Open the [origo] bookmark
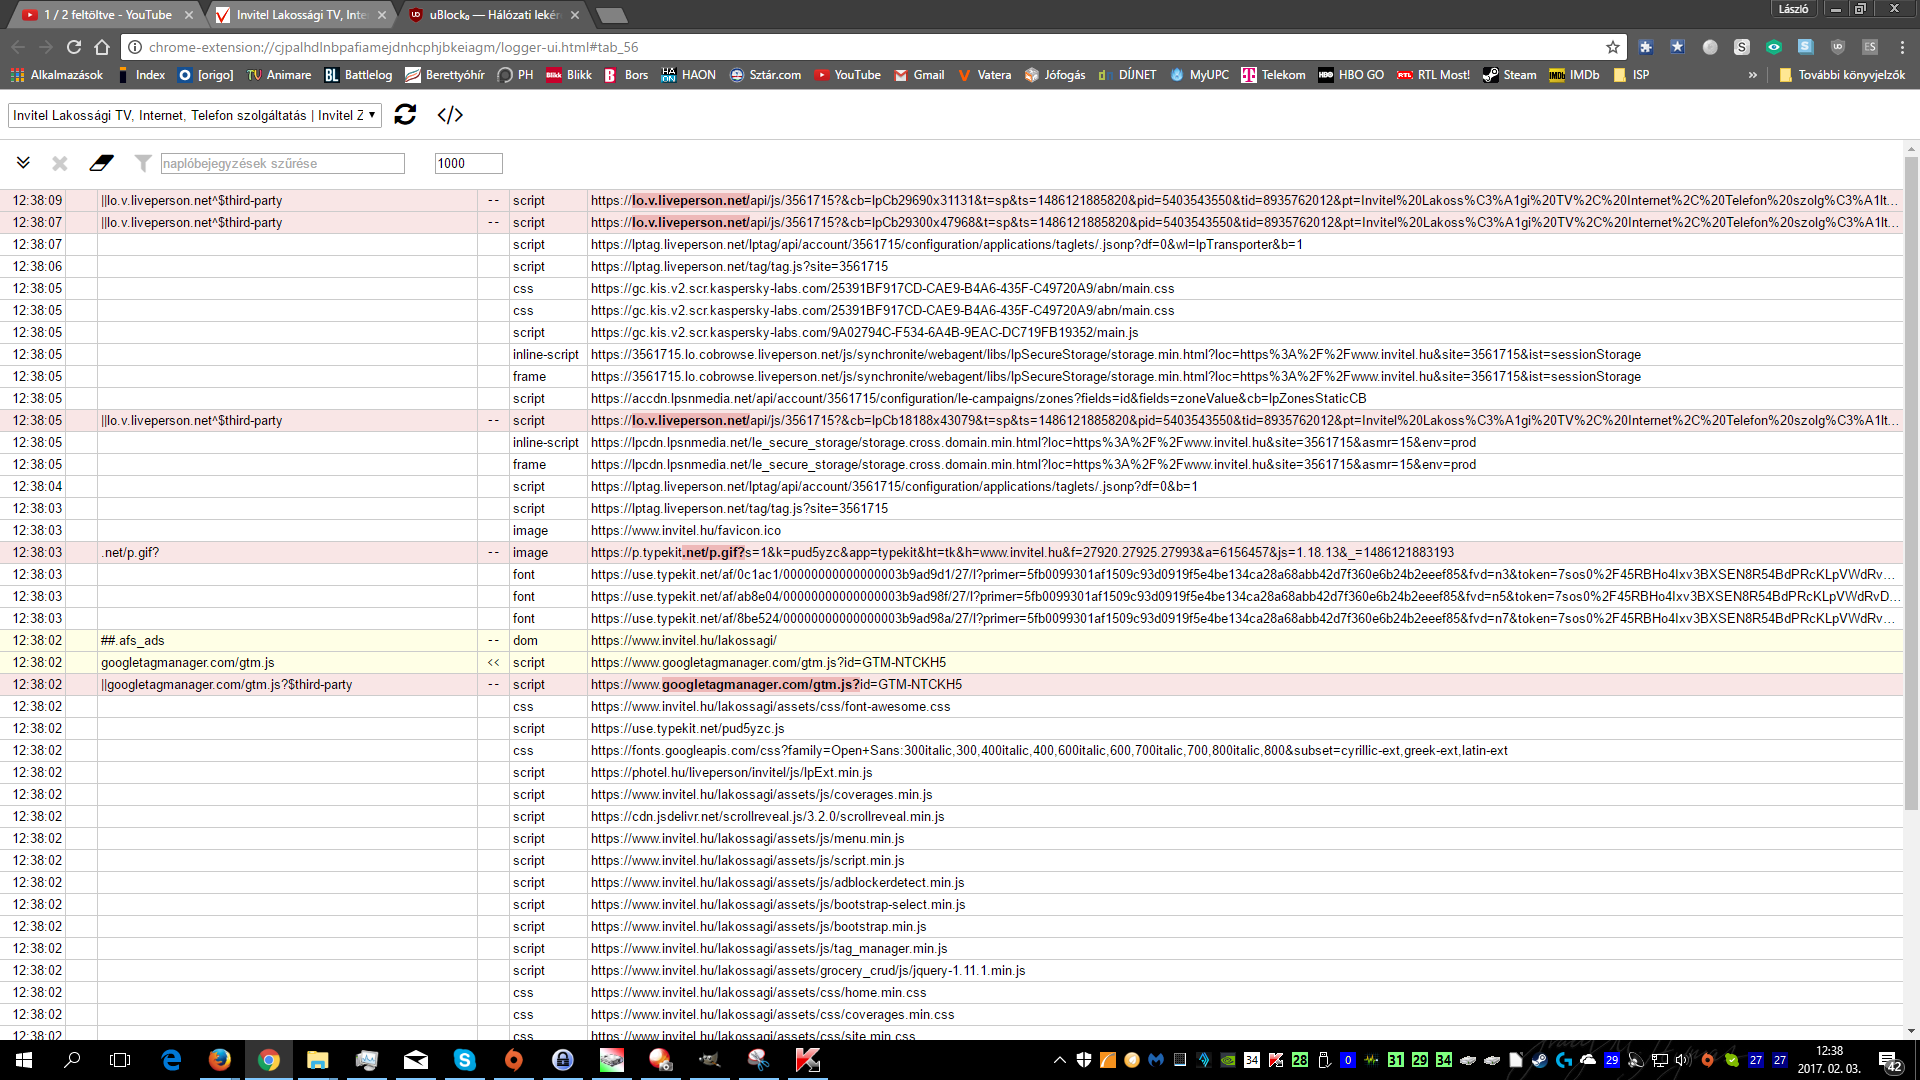1920x1080 pixels. coord(206,75)
